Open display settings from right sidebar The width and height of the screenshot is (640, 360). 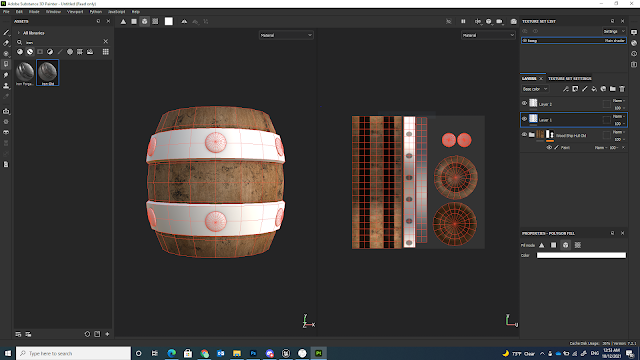pyautogui.click(x=634, y=32)
